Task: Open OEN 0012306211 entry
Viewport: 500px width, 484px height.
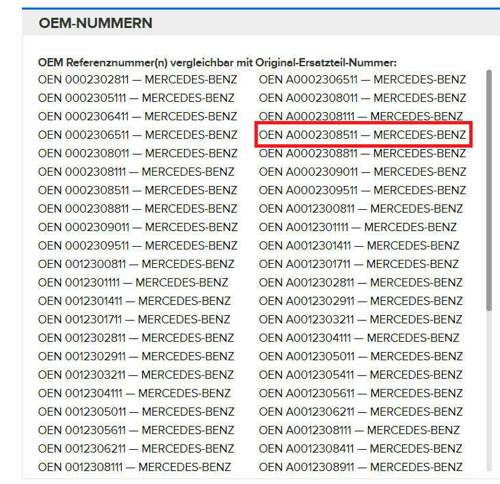Action: pos(136,449)
